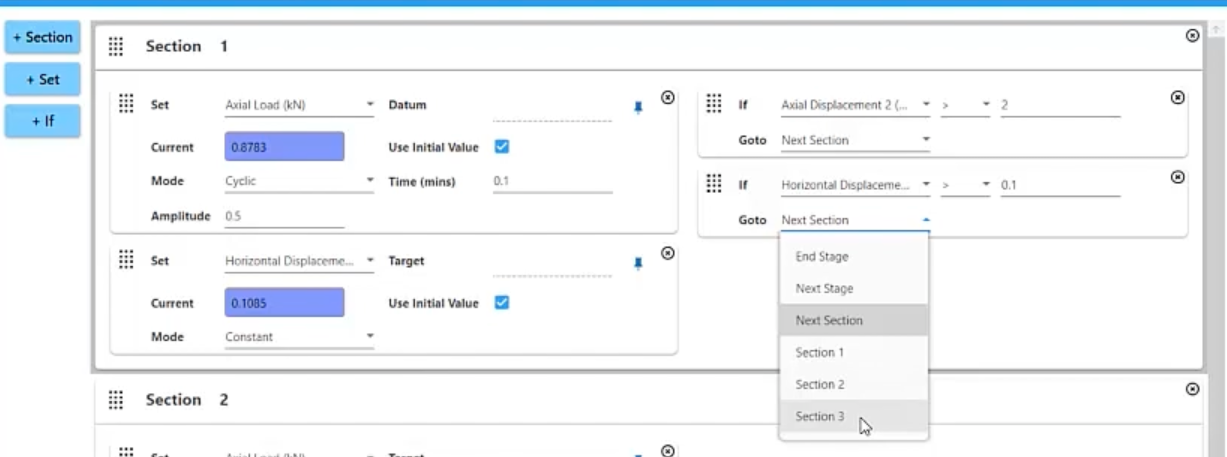Screen dimensions: 1227x457
Task: Select Section 3 from the Goto list
Action: pos(820,416)
